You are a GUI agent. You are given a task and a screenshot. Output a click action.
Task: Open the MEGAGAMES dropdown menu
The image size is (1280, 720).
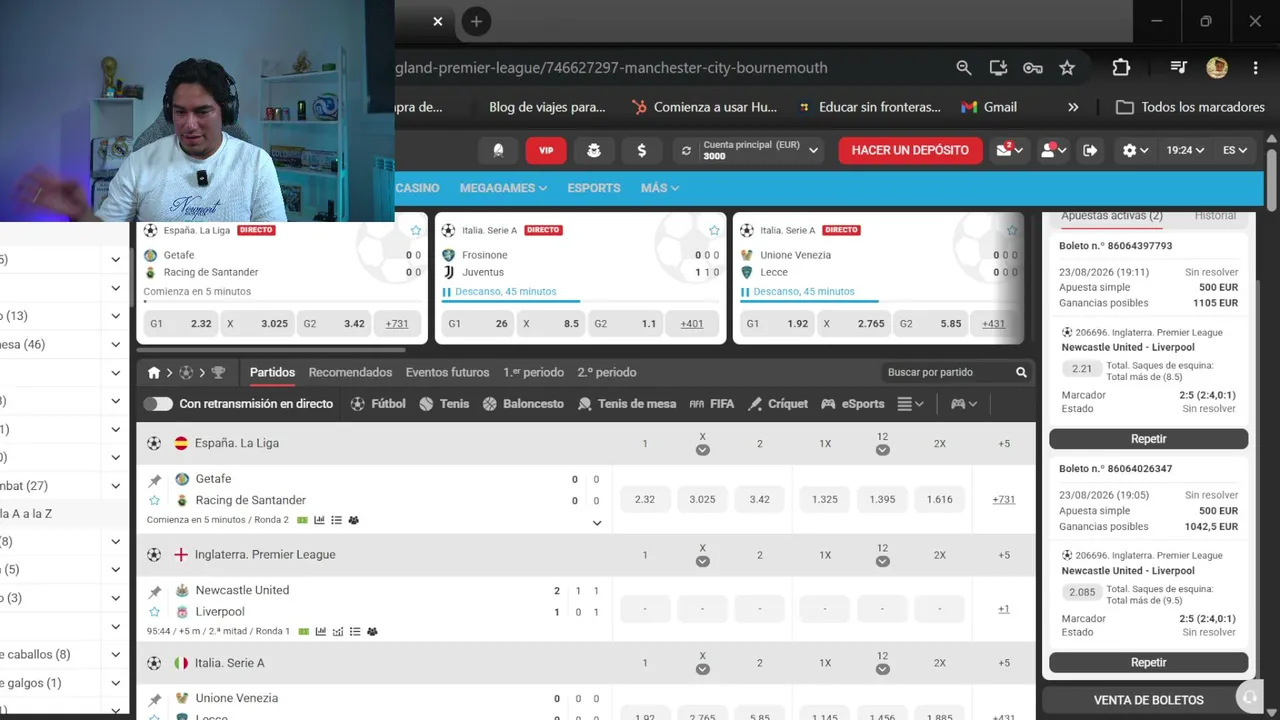pos(503,188)
